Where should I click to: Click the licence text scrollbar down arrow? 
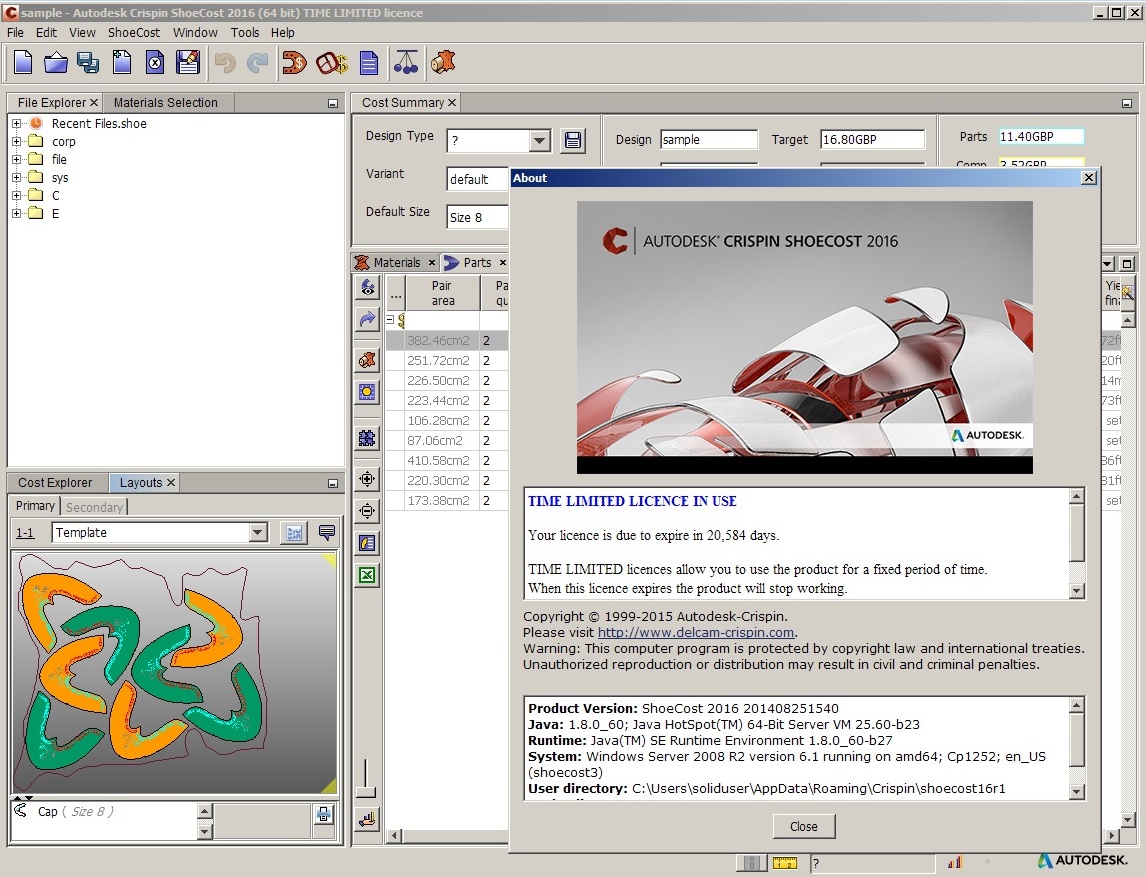tap(1077, 591)
